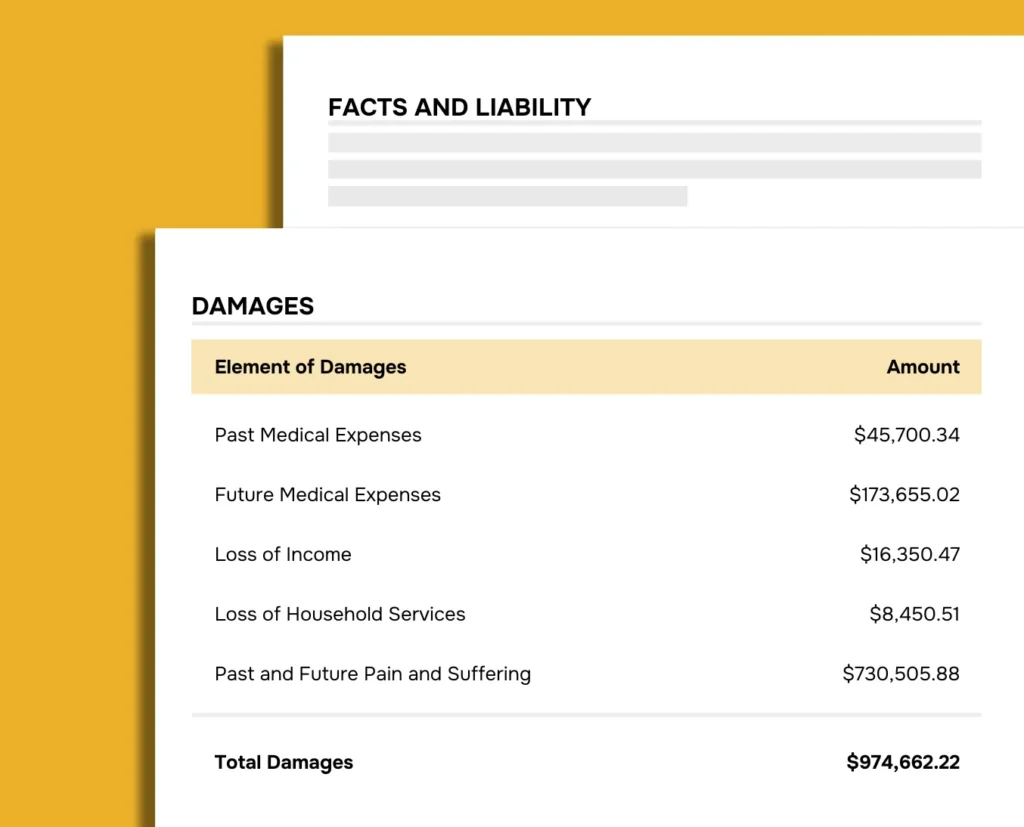Click the FACTS AND LIABILITY heading

pos(459,107)
